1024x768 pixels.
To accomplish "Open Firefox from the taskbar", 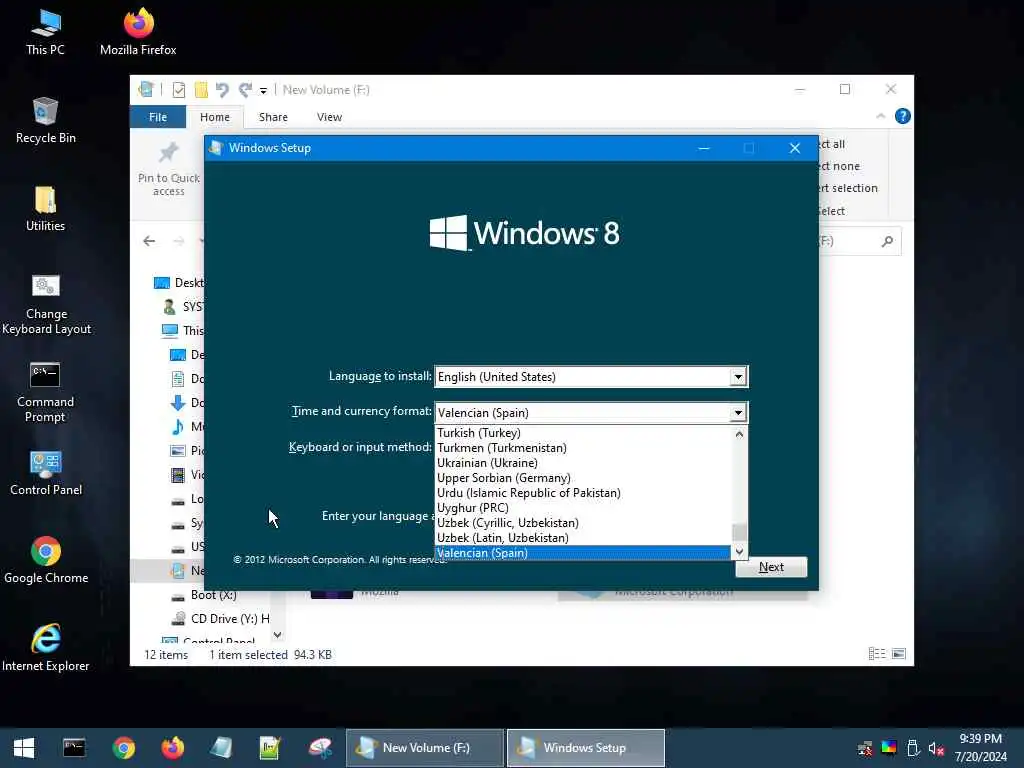I will click(172, 748).
